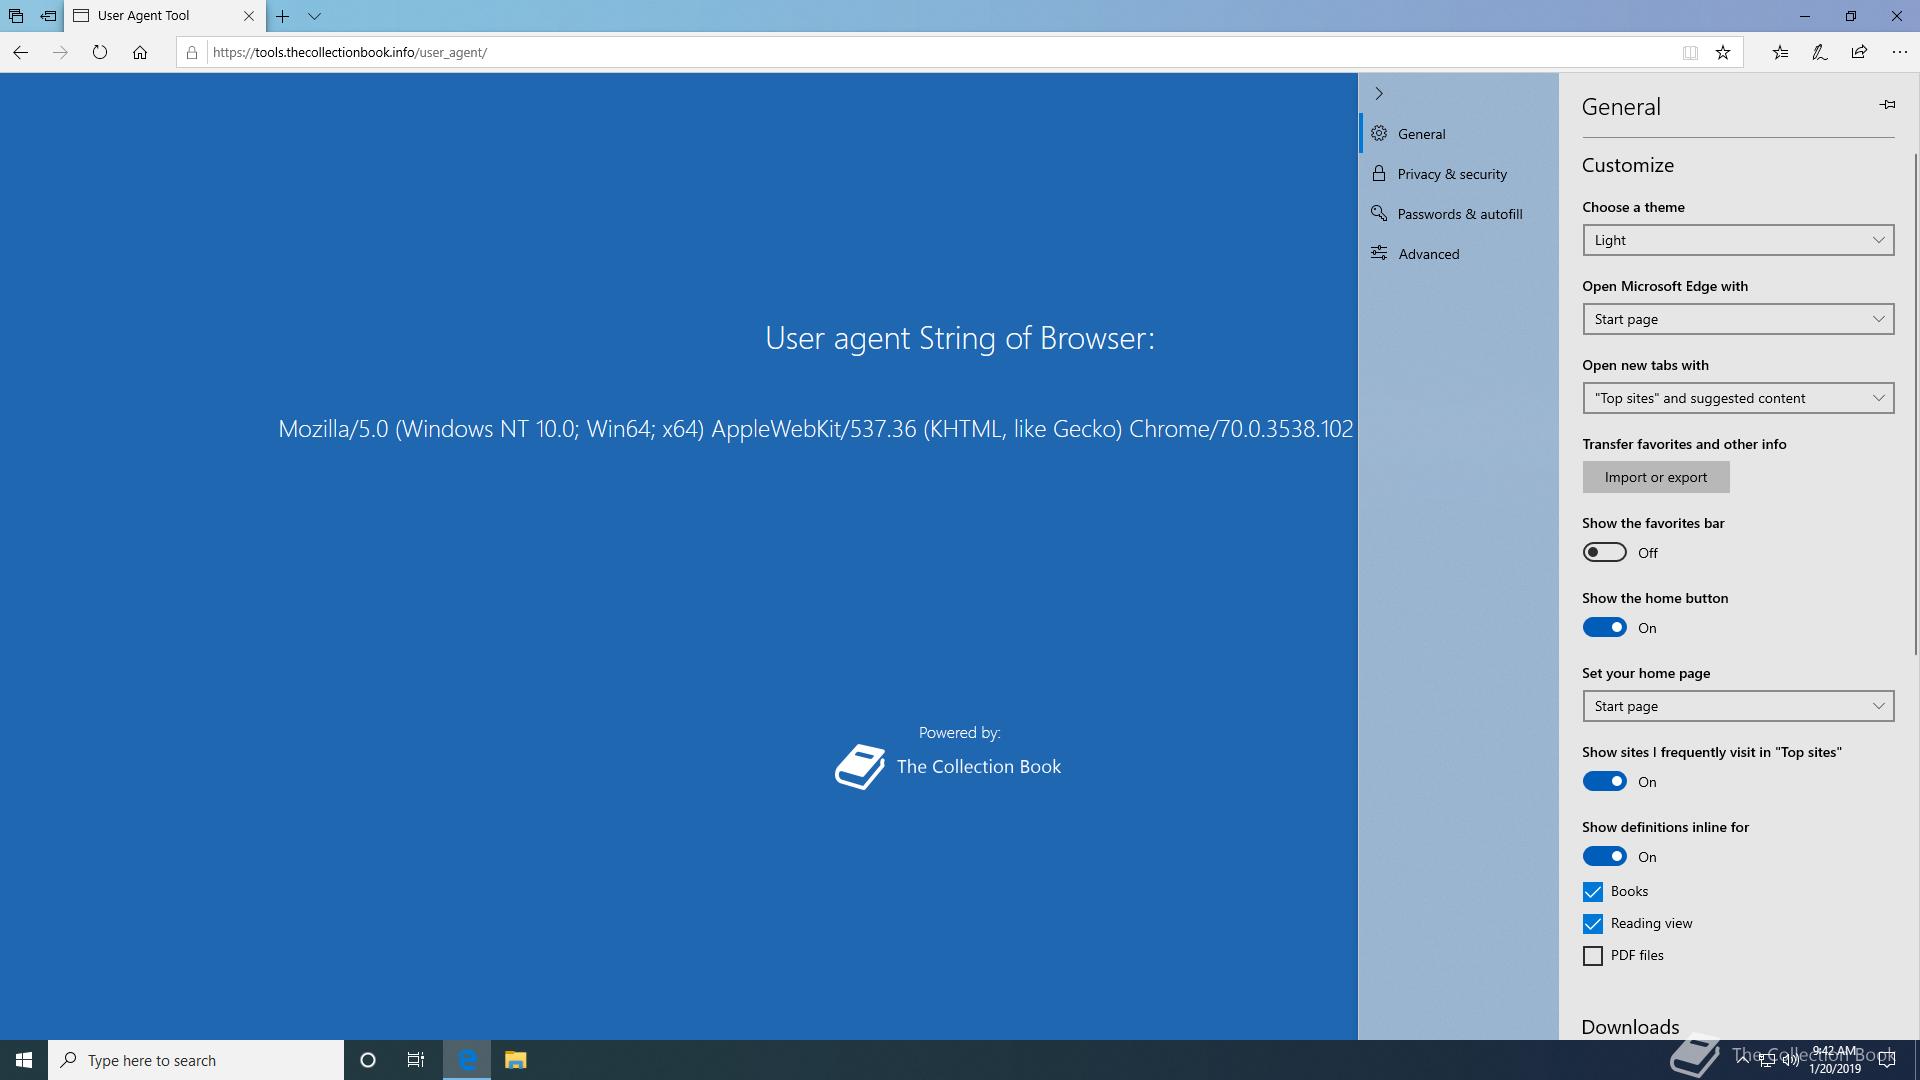The image size is (1920, 1080).
Task: Add this page to favorites with the star
Action: [1723, 52]
